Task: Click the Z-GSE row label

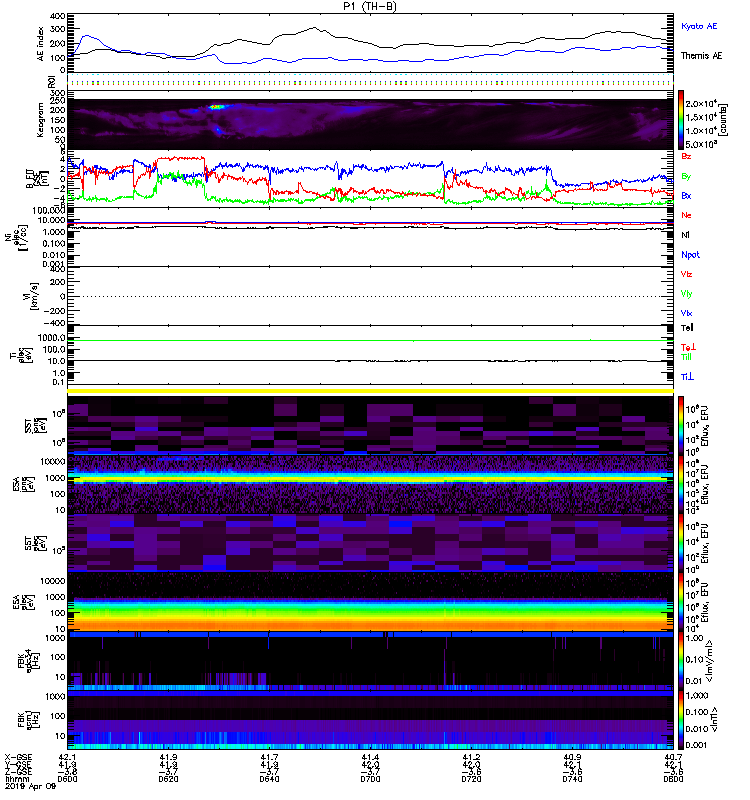Action: tap(18, 772)
